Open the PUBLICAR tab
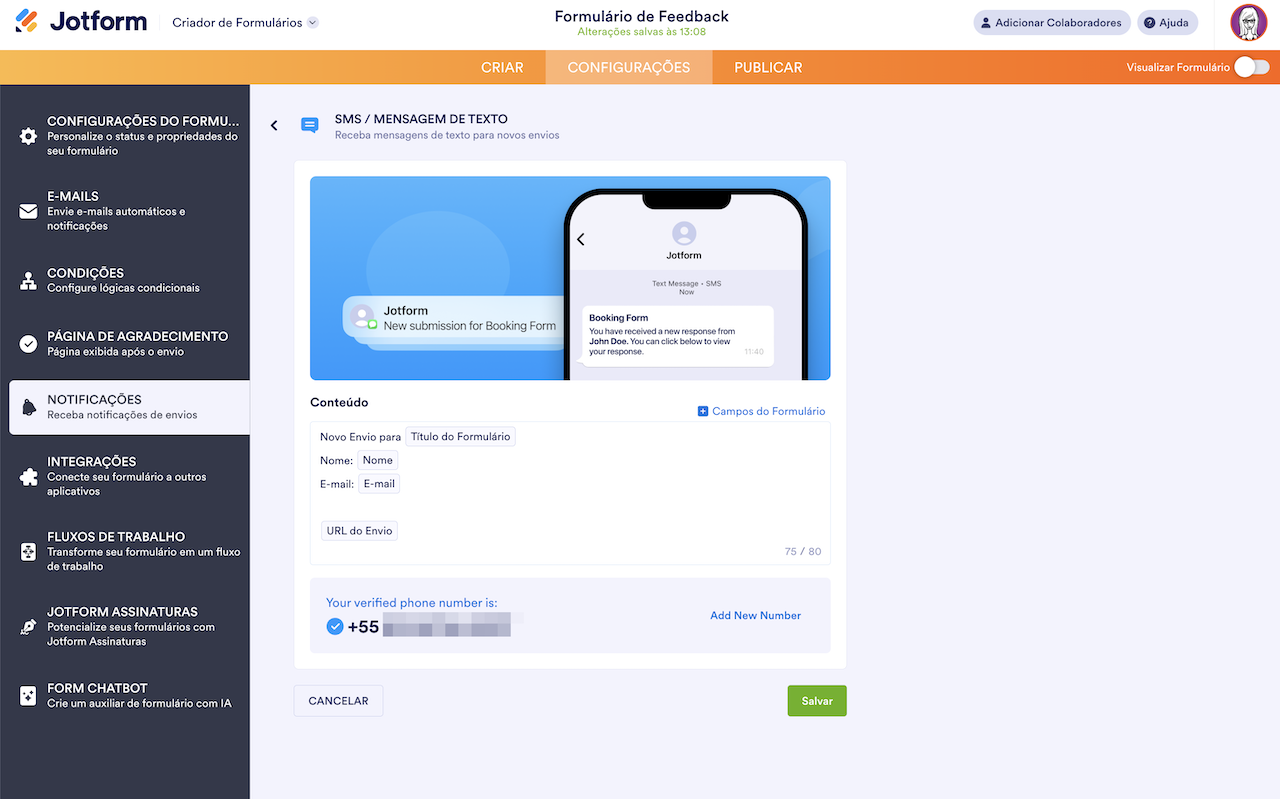Image resolution: width=1280 pixels, height=799 pixels. [767, 67]
